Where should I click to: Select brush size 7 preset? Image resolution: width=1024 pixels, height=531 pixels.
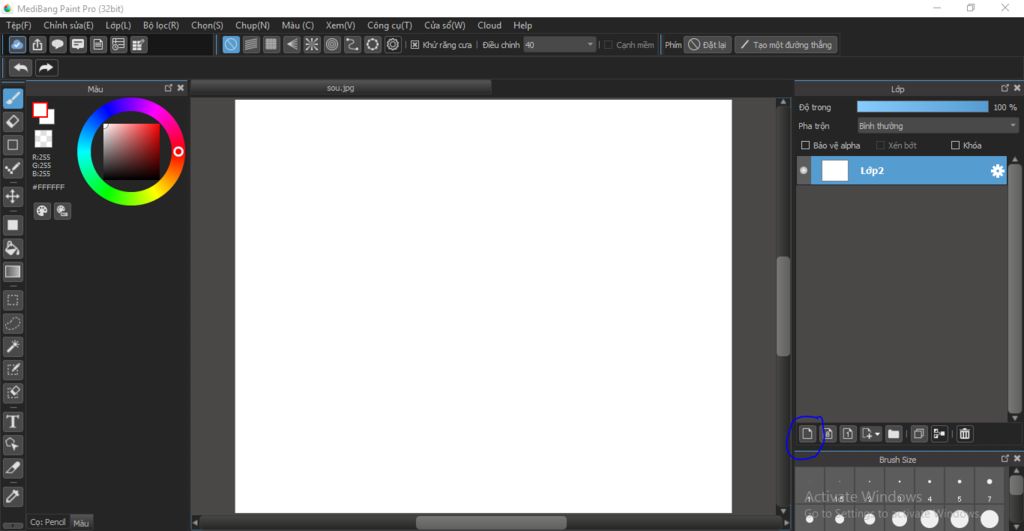coord(989,485)
